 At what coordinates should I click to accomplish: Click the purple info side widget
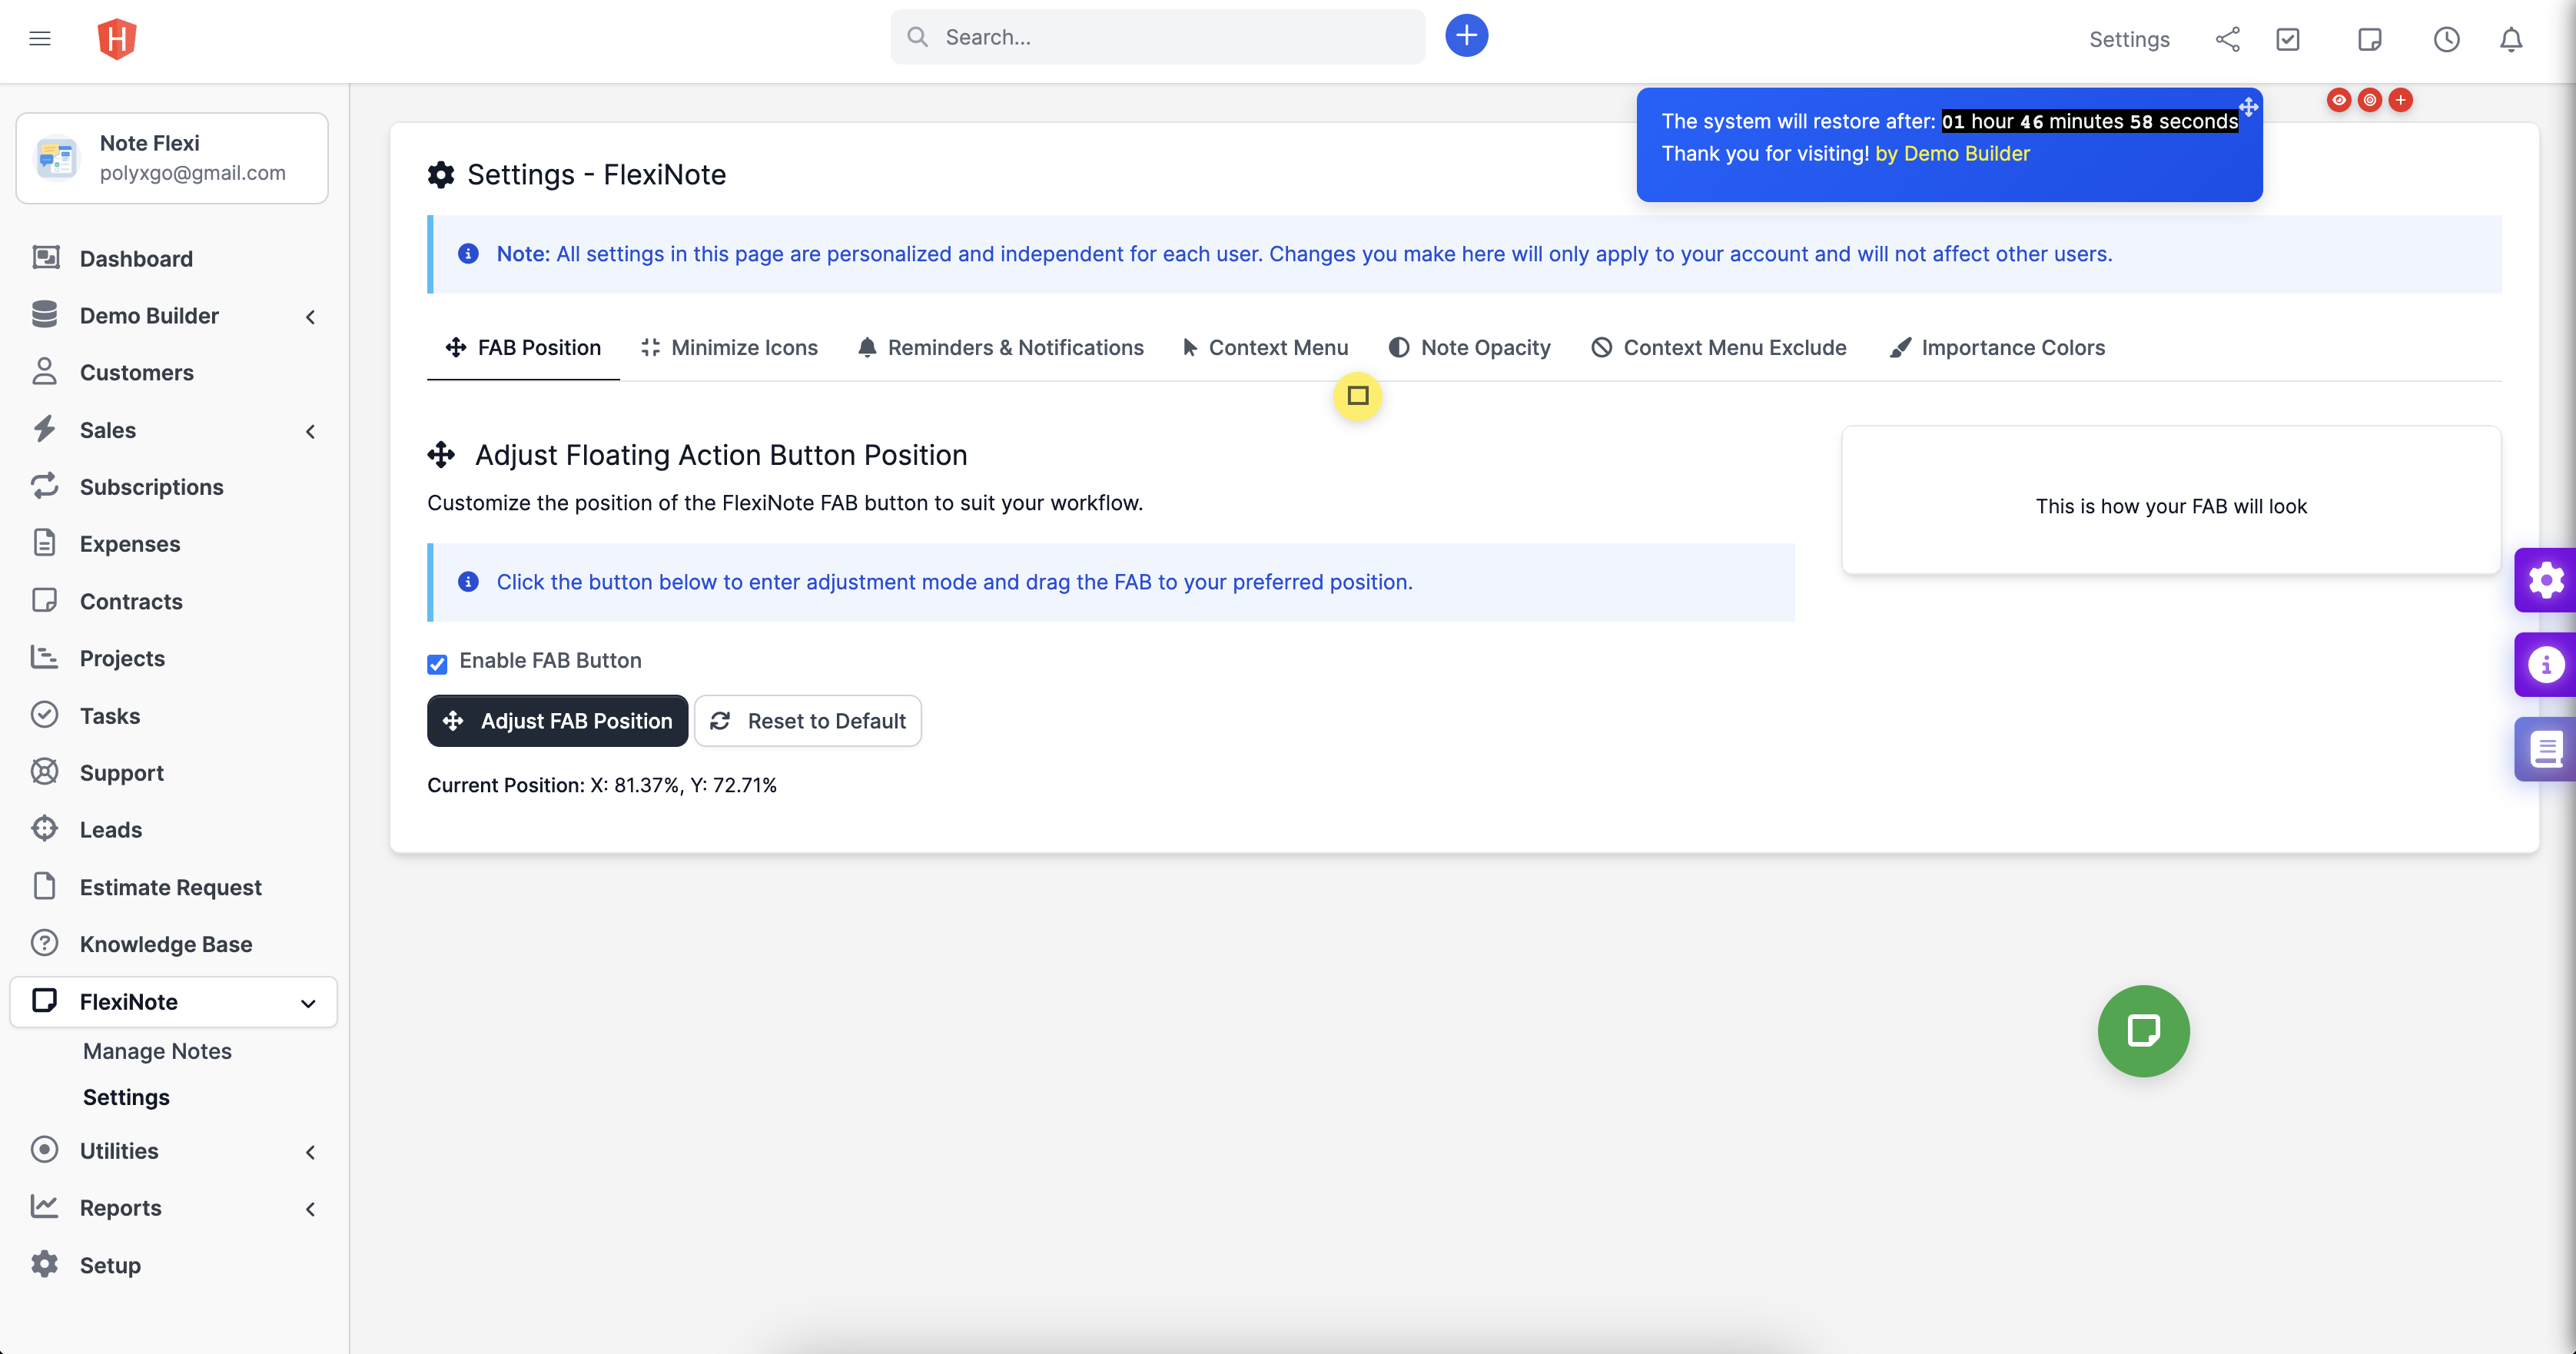(2545, 664)
